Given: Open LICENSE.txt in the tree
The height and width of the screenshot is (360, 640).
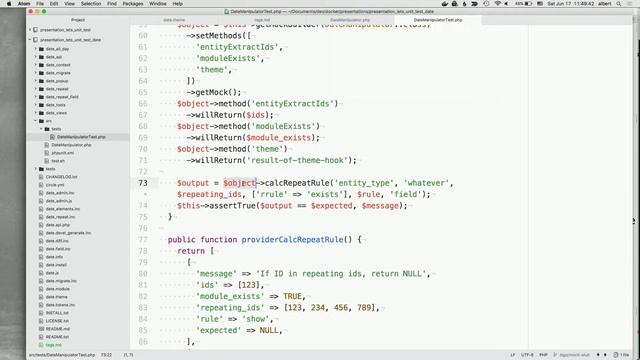Looking at the screenshot, I should [x=57, y=321].
